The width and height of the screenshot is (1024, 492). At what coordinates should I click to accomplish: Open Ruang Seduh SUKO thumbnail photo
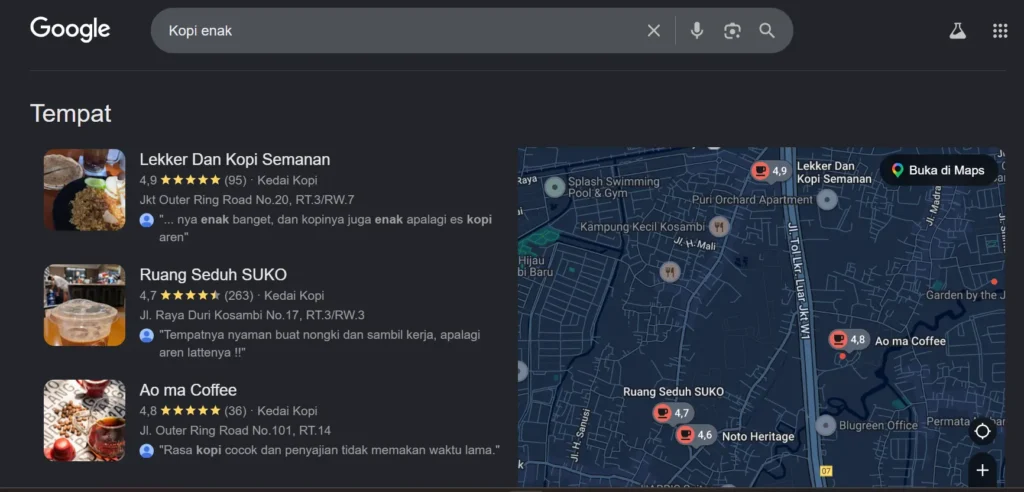tap(84, 305)
